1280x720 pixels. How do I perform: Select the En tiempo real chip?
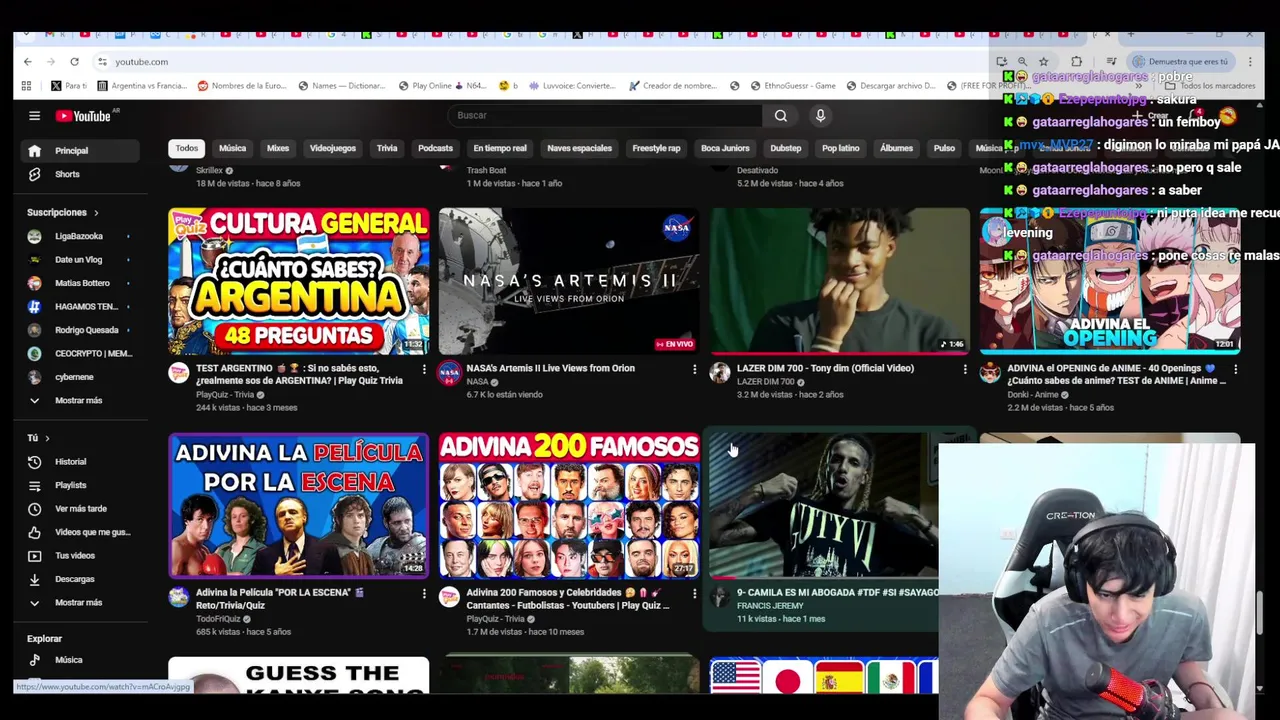coord(500,148)
